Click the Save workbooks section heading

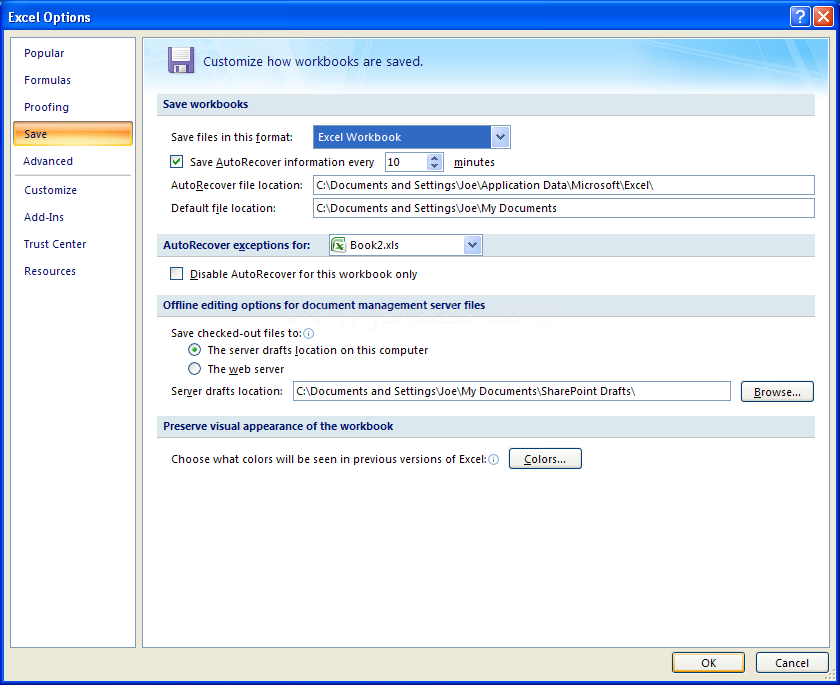click(x=205, y=104)
